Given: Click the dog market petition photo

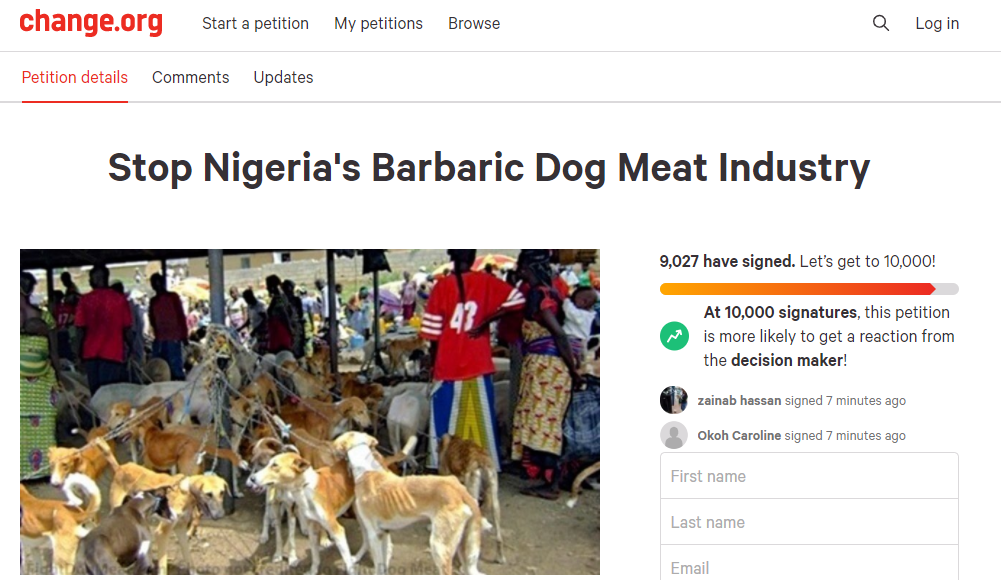Looking at the screenshot, I should coord(310,412).
